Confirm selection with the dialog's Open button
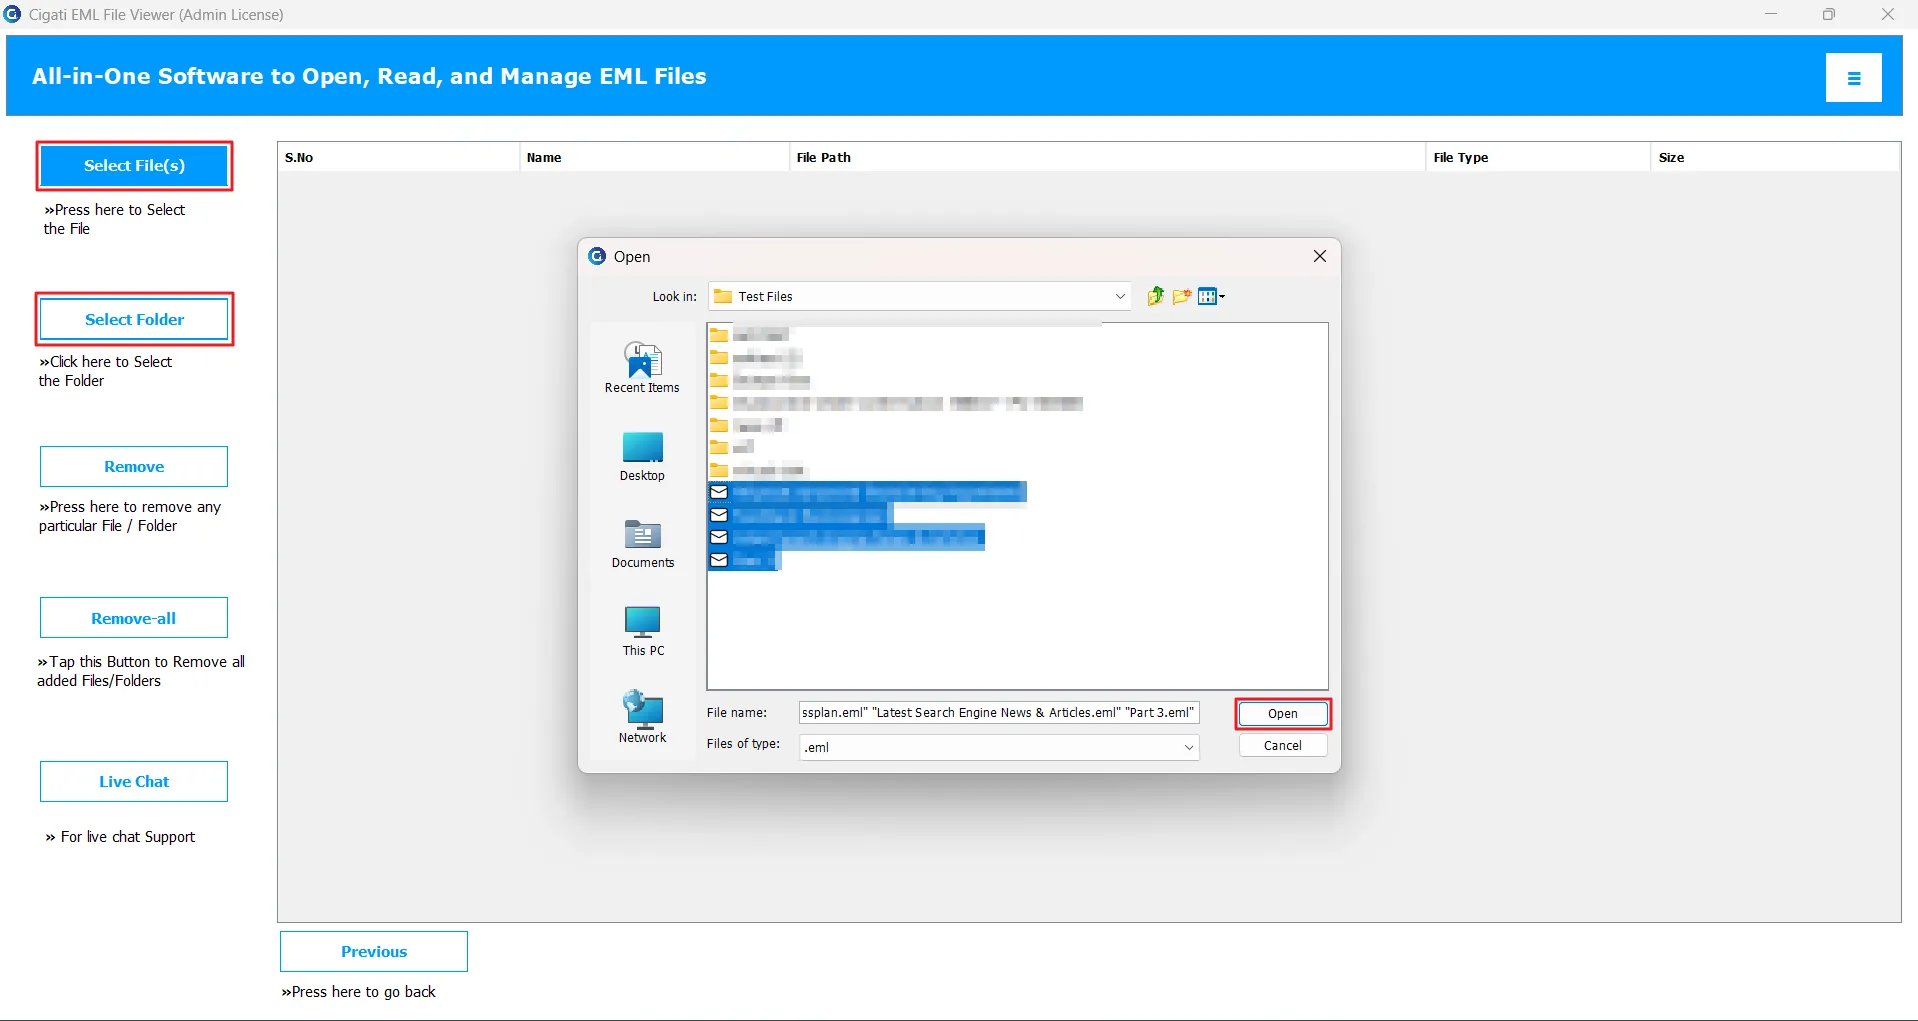The width and height of the screenshot is (1918, 1021). click(1283, 714)
